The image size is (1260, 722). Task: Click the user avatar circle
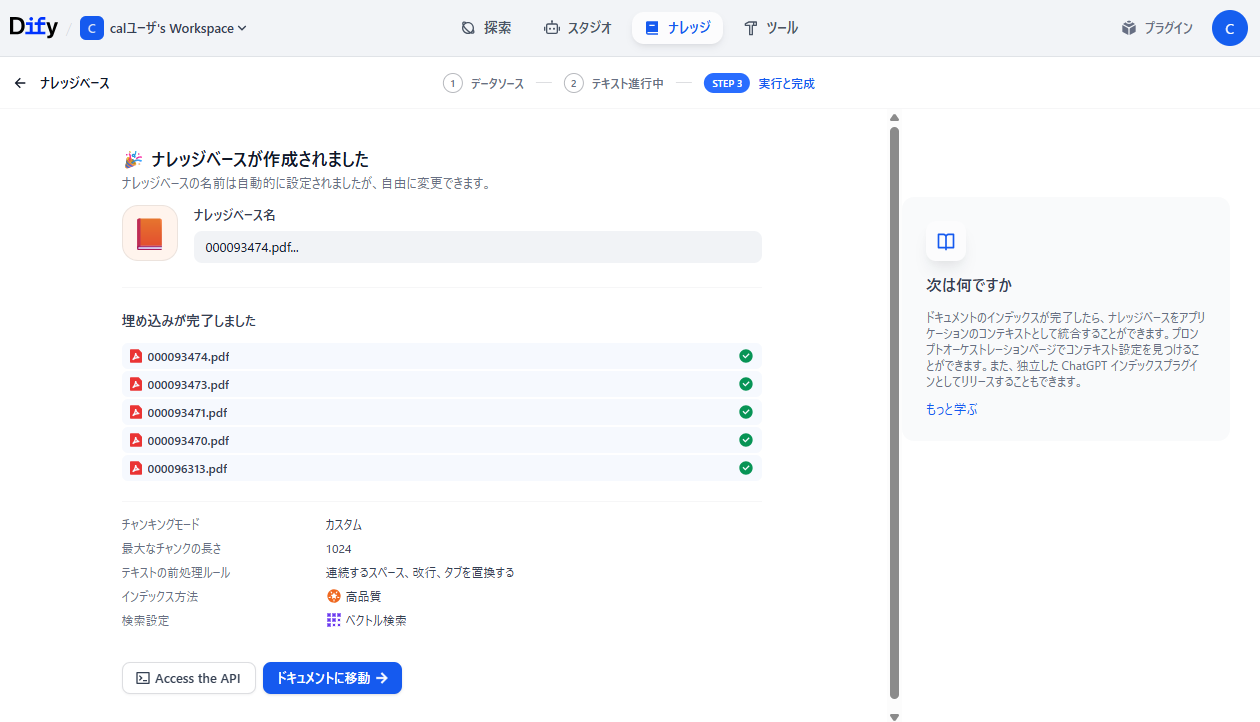click(1230, 28)
